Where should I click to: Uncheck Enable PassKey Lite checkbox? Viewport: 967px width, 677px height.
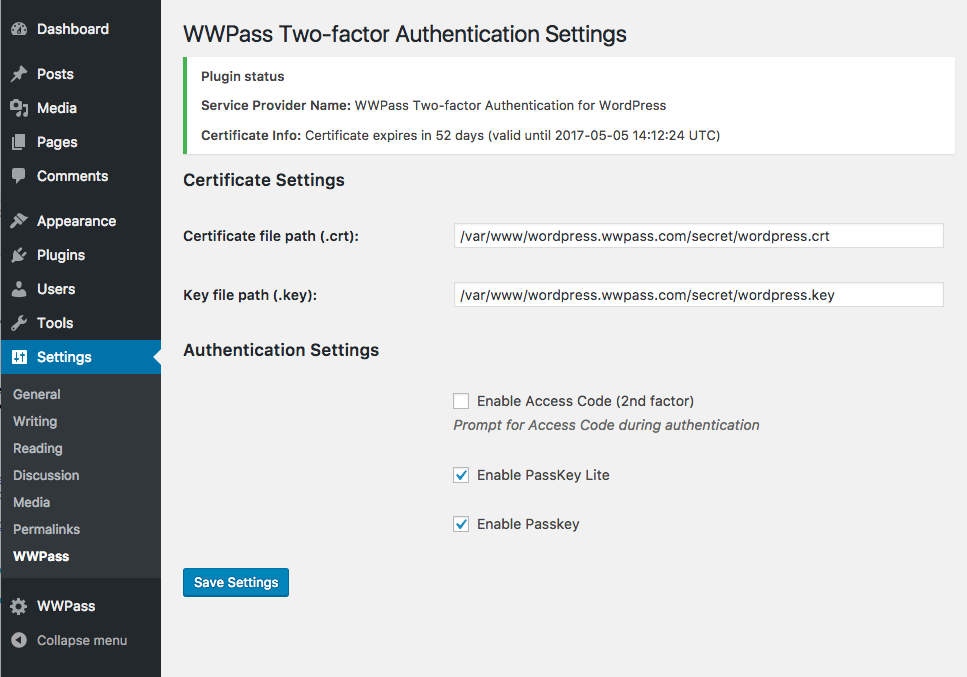[461, 475]
